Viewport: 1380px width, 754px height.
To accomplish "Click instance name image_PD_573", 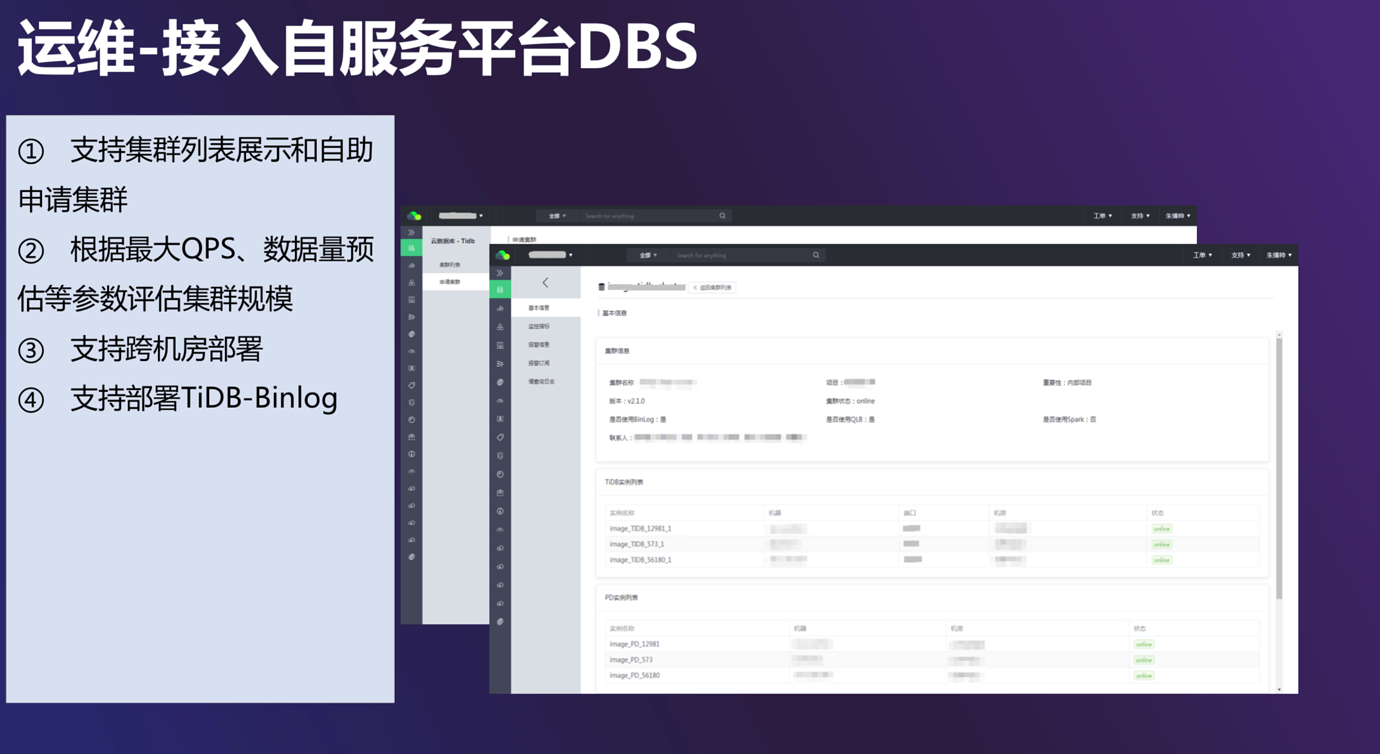I will click(631, 660).
